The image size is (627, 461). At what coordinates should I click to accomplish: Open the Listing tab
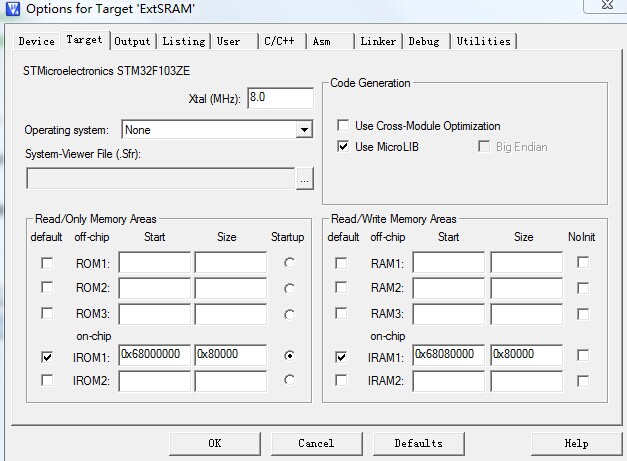184,41
